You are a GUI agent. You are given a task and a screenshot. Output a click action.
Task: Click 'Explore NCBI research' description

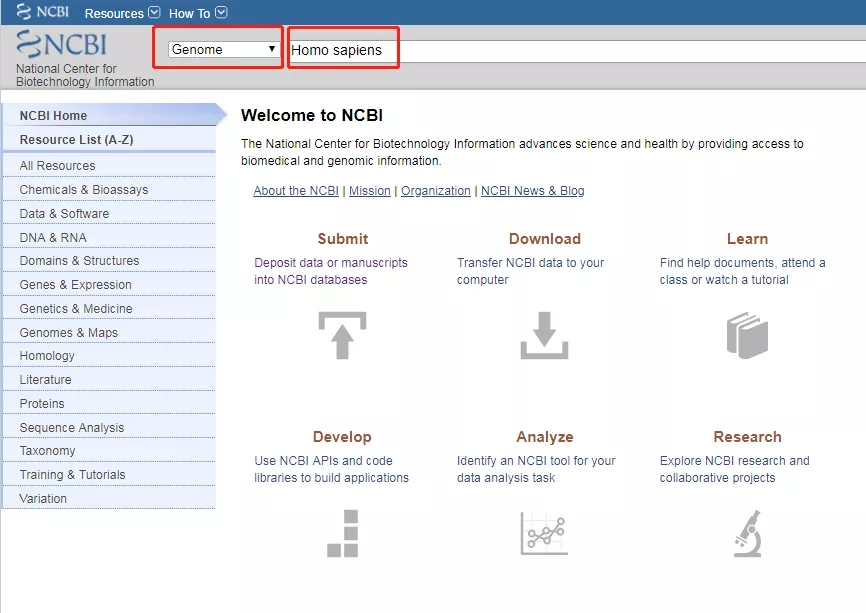pos(735,469)
